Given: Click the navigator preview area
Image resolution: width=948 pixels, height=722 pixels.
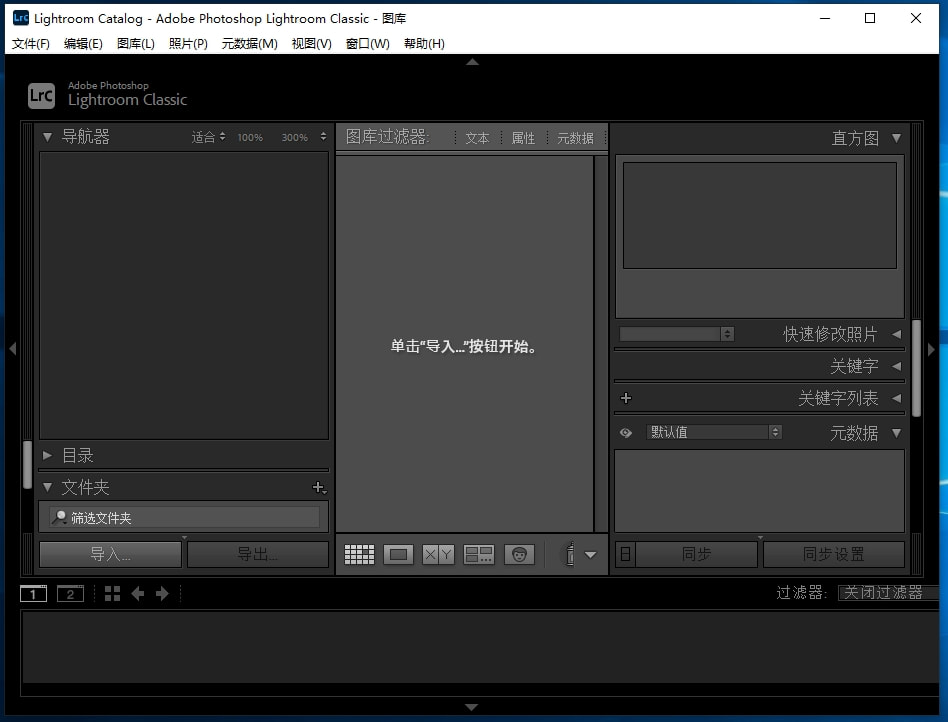Looking at the screenshot, I should 184,296.
